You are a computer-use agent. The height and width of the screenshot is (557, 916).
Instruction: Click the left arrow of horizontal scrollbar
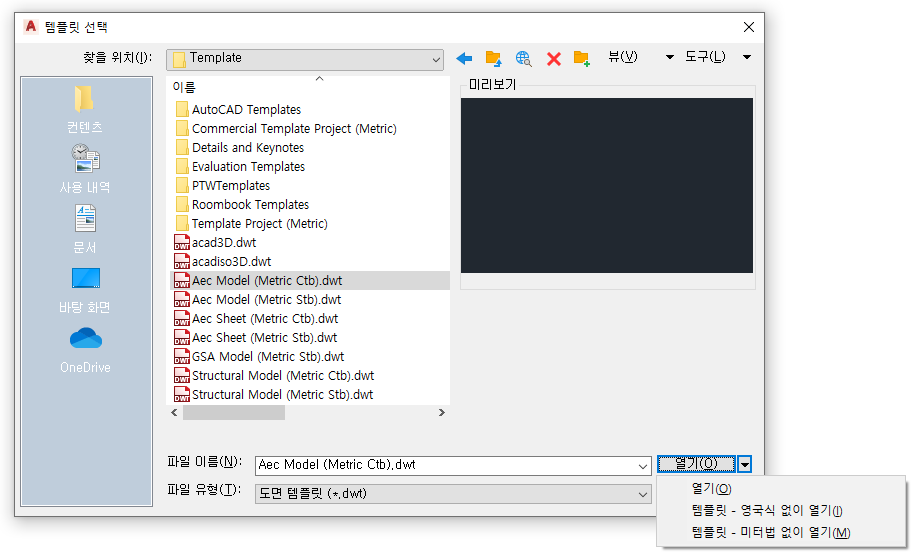point(175,413)
